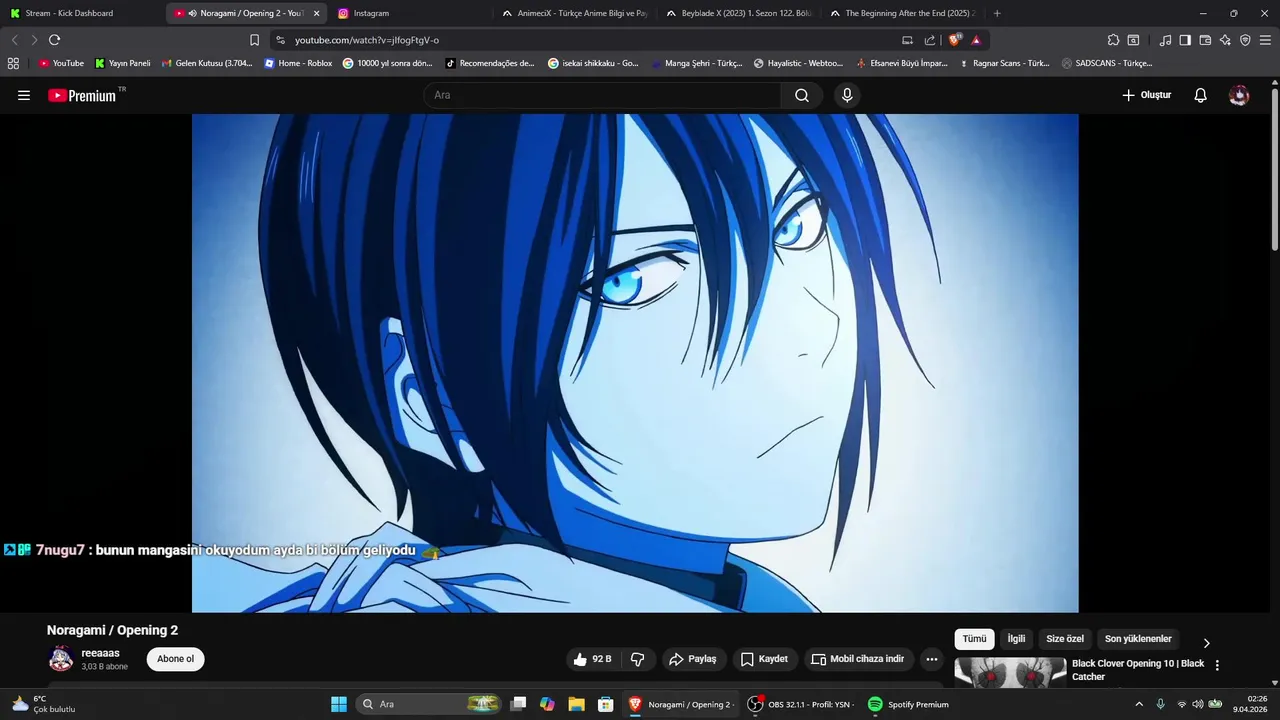Click the YouTube Premium logo

point(82,95)
